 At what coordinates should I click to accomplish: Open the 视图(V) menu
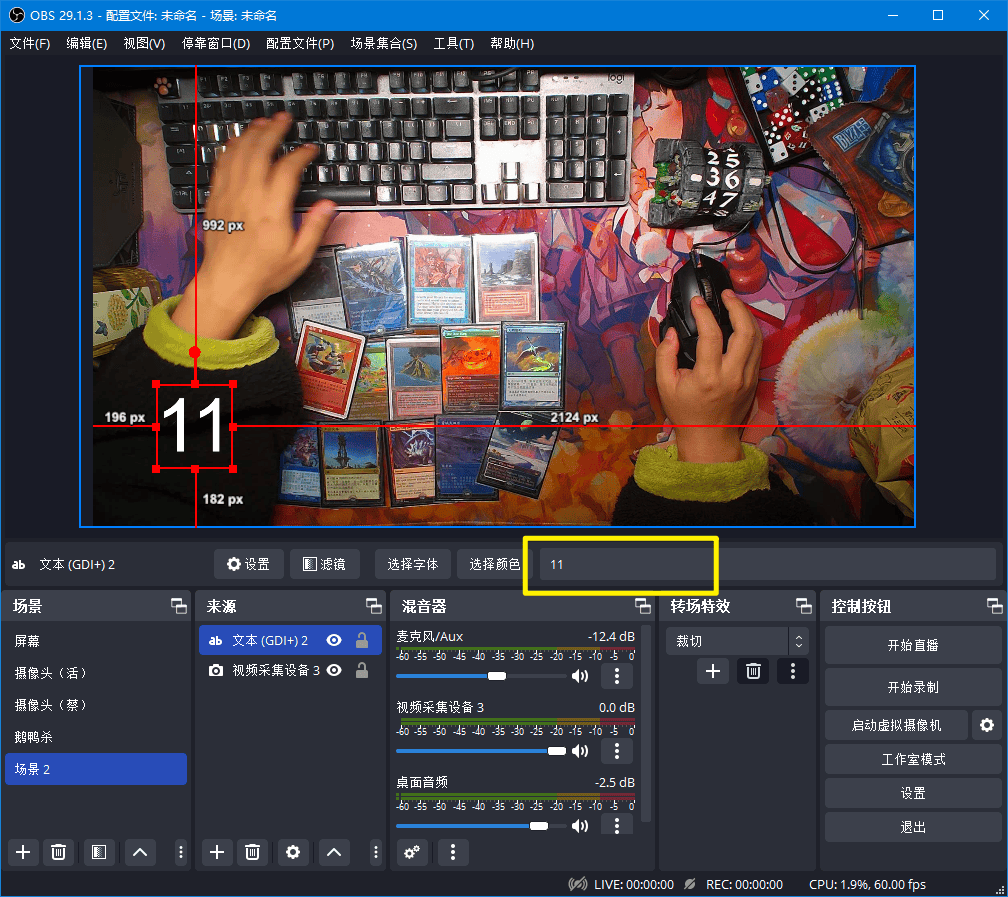click(x=144, y=44)
